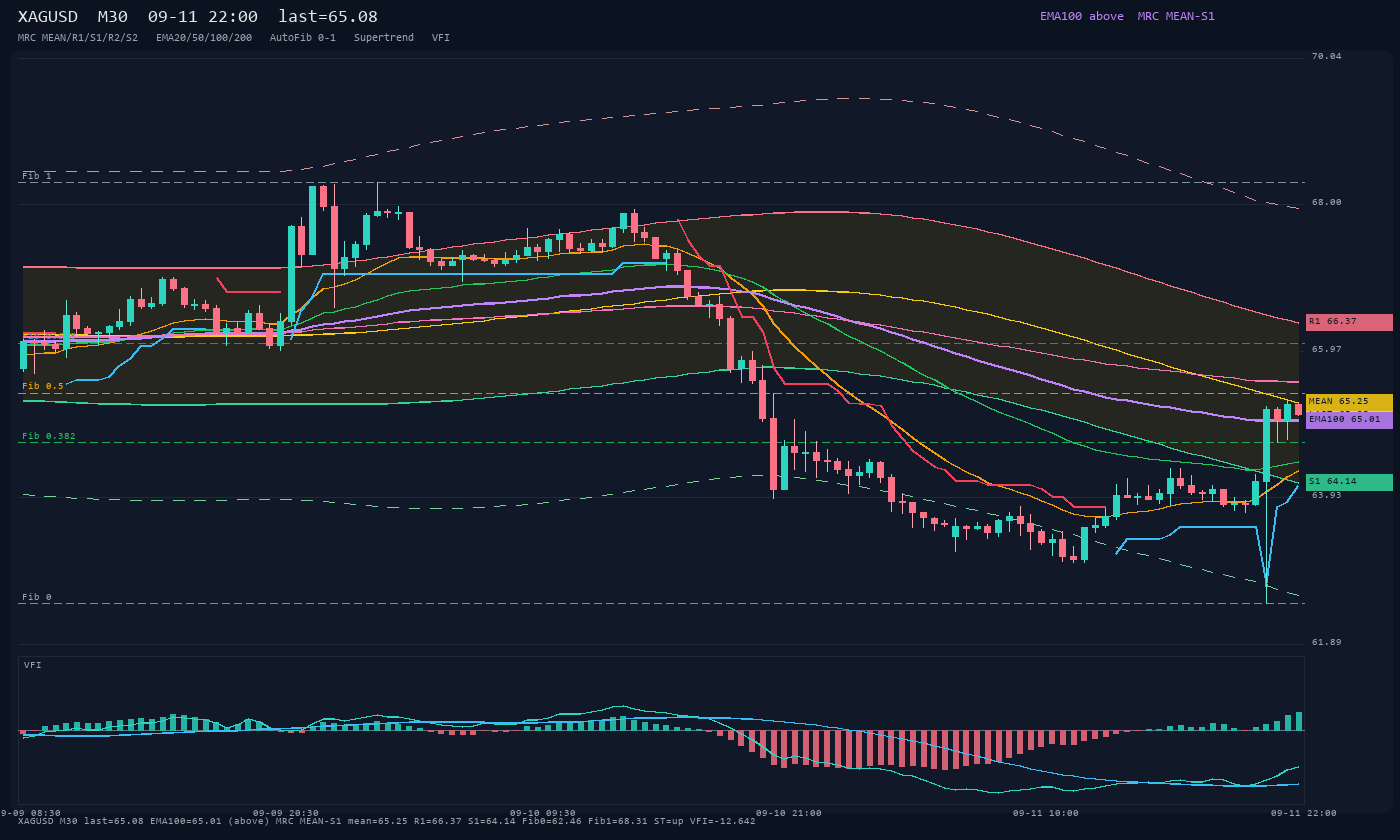Select "MRC MEAN/R1/S1/R2/S2" in the indicator legend
This screenshot has width=1400, height=840.
(78, 38)
